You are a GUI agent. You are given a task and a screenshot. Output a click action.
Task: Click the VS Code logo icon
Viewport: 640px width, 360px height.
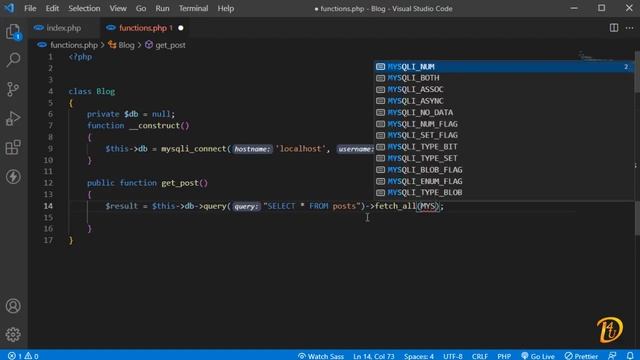click(9, 8)
